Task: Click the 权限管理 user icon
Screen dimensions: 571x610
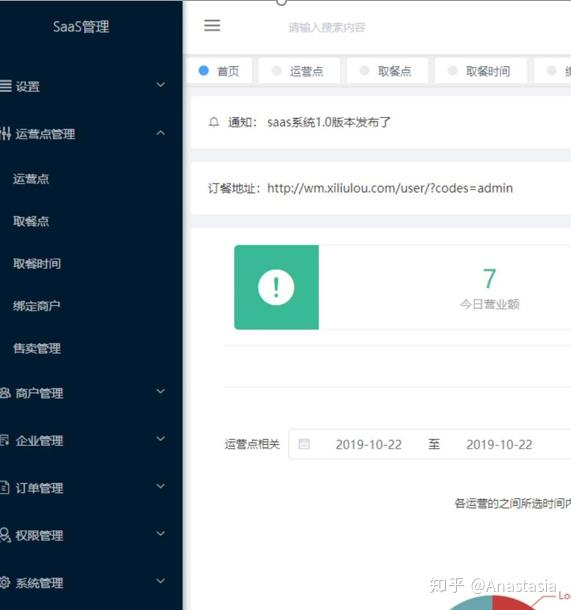Action: [5, 535]
